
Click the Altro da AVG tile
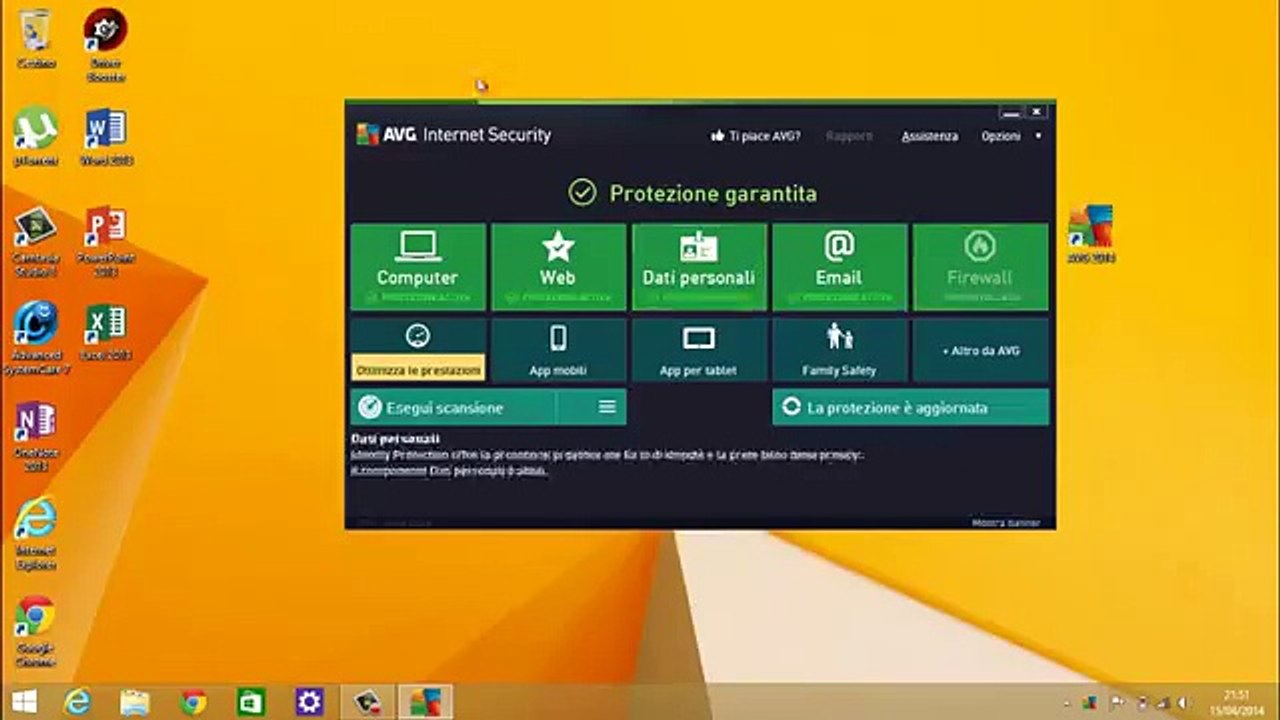pyautogui.click(x=981, y=350)
